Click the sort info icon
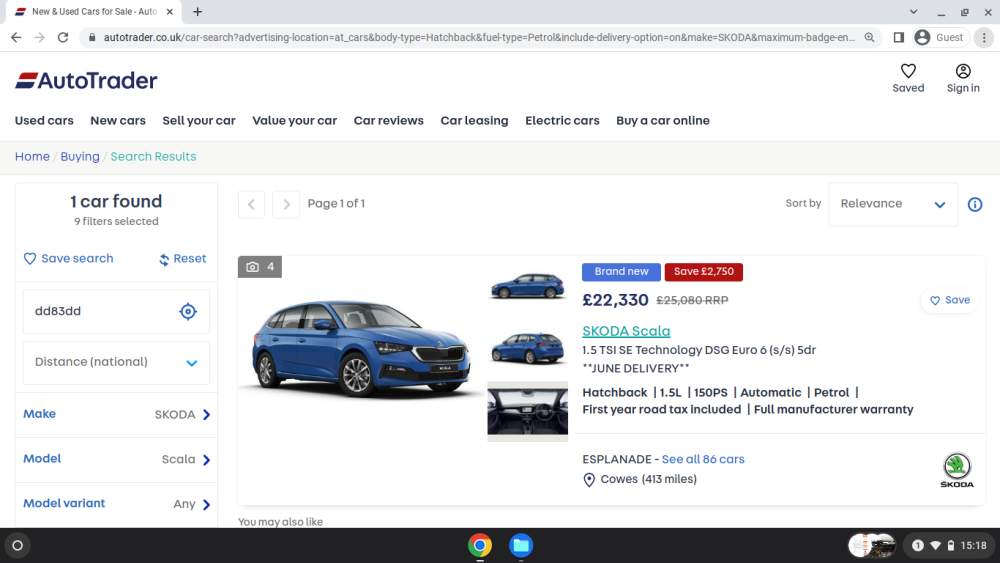Screen dimensions: 1000x563 tap(974, 204)
